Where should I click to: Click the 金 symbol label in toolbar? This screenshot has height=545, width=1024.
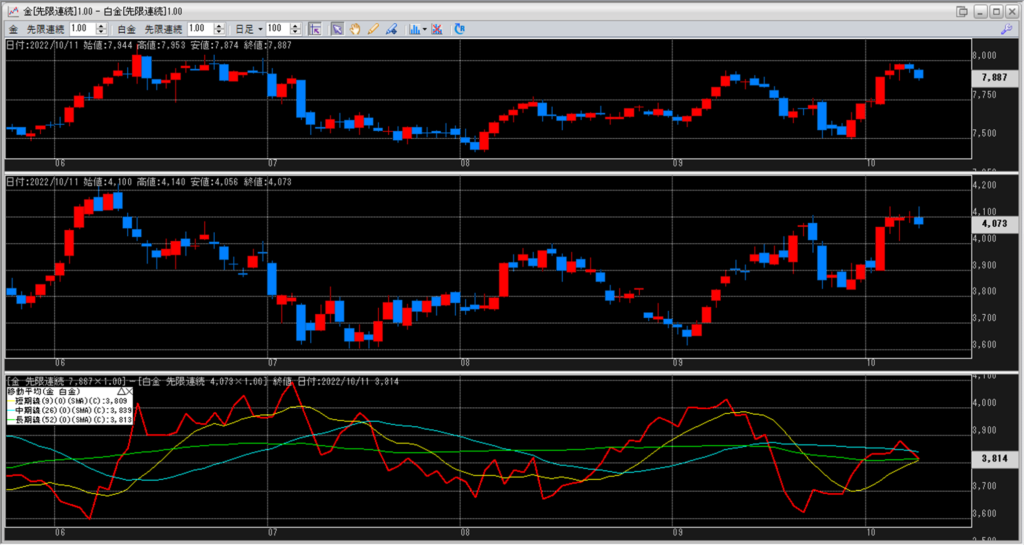[x=12, y=29]
